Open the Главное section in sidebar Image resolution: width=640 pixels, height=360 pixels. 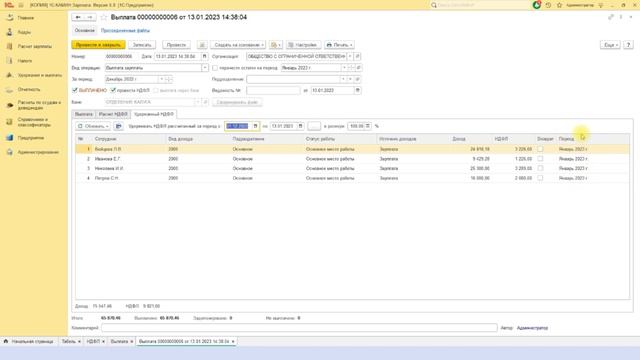pos(26,18)
